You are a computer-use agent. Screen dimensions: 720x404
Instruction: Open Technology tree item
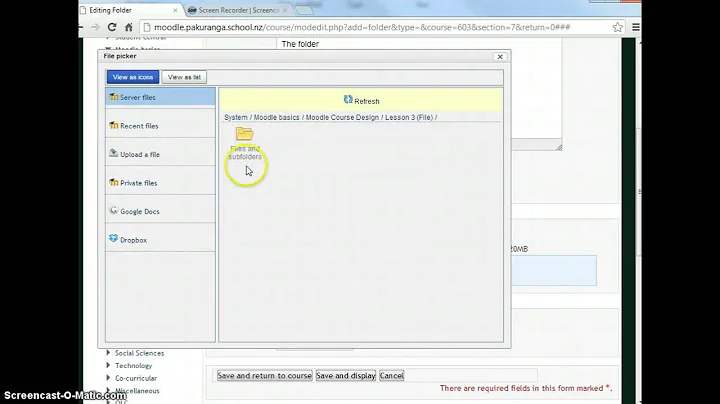(x=133, y=365)
